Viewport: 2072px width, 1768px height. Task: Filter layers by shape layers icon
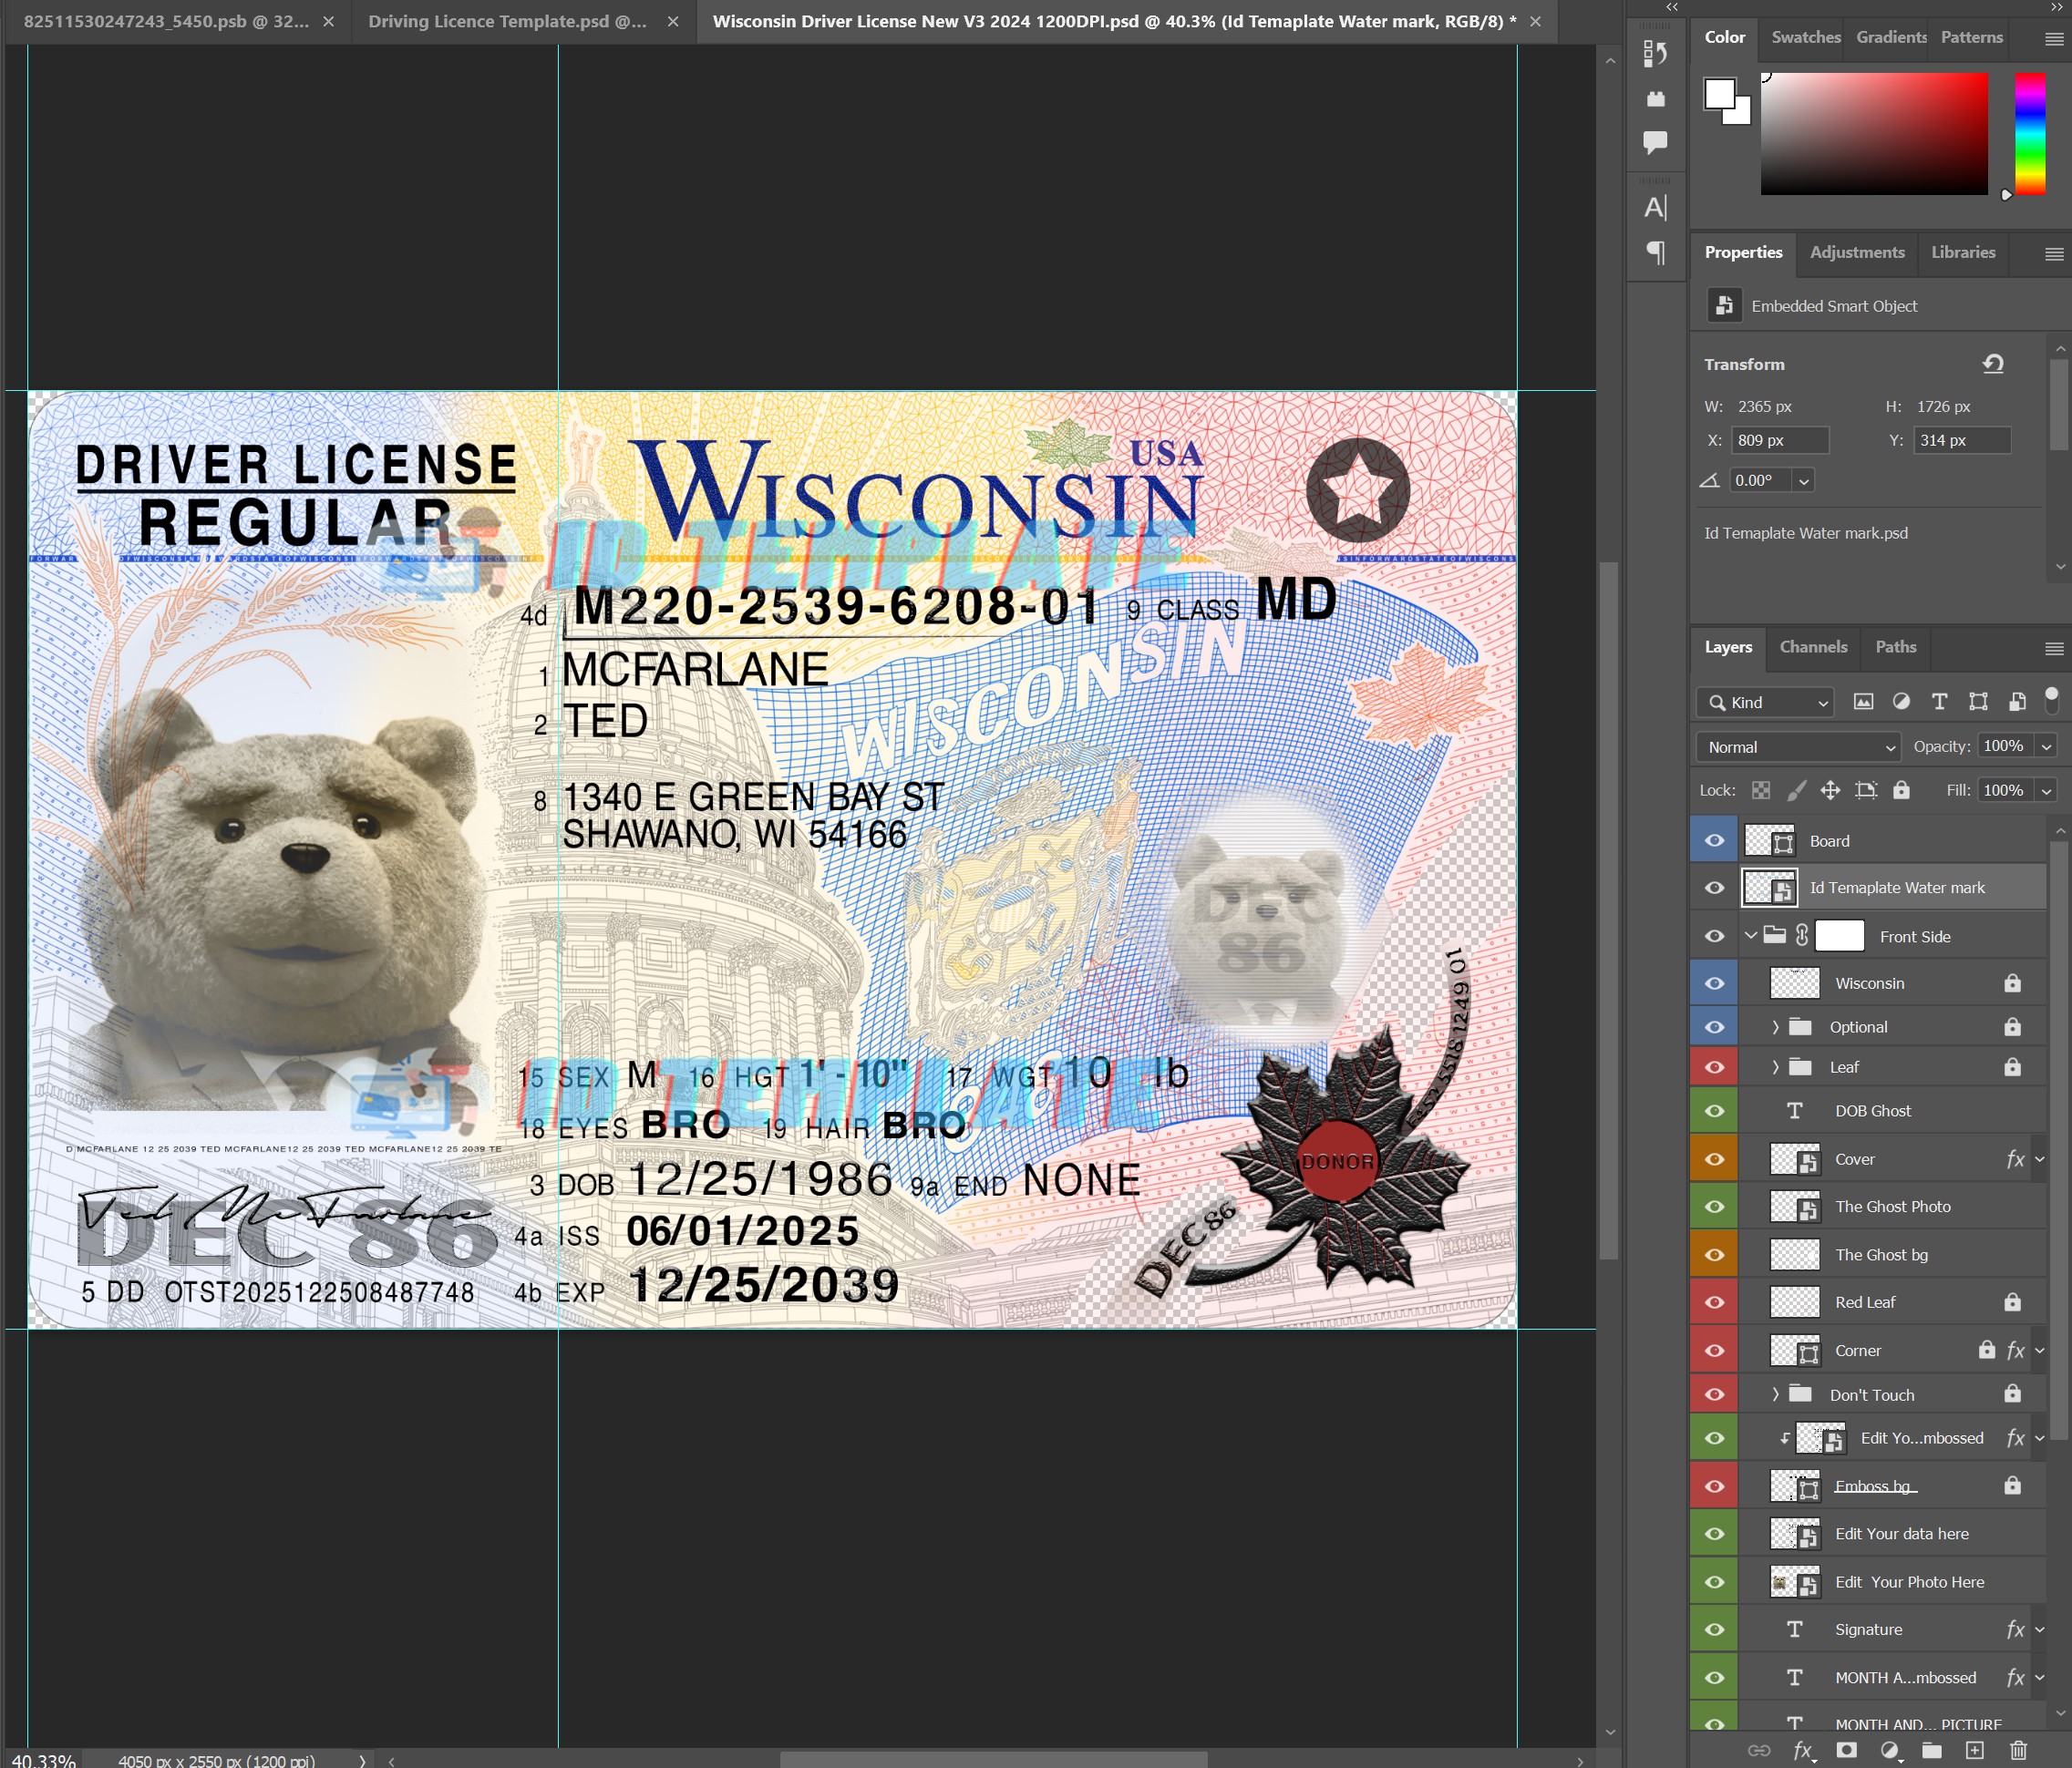pyautogui.click(x=1978, y=702)
